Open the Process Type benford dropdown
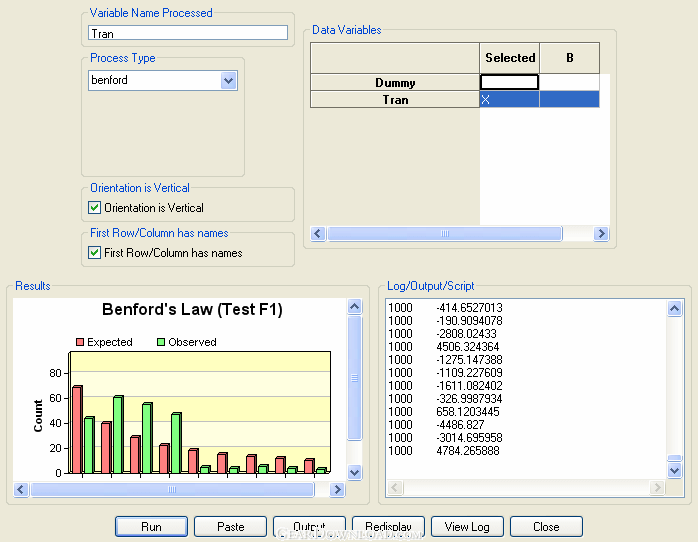 tap(228, 81)
